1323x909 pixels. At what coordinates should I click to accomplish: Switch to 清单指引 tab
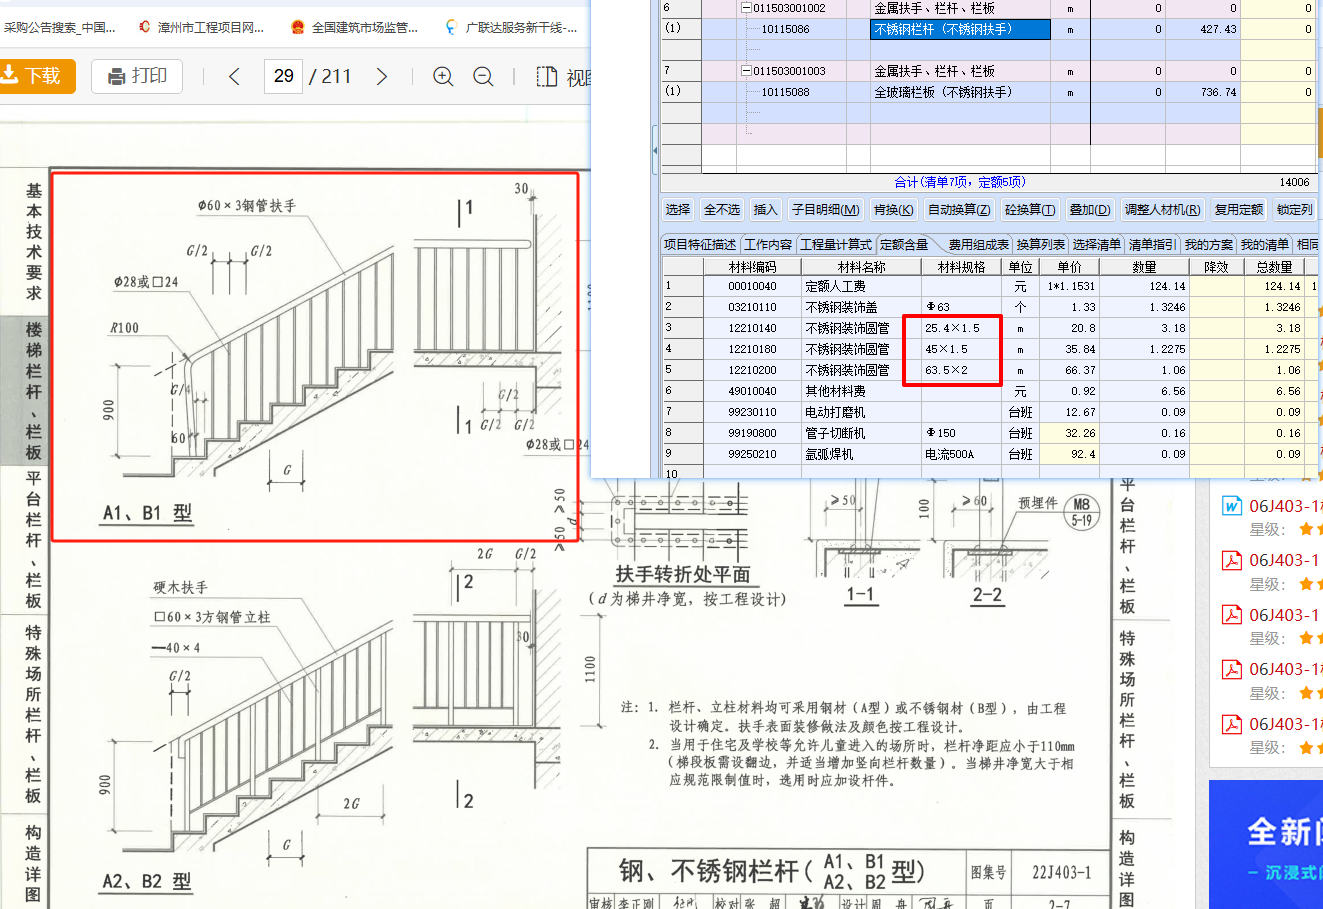tap(1153, 244)
